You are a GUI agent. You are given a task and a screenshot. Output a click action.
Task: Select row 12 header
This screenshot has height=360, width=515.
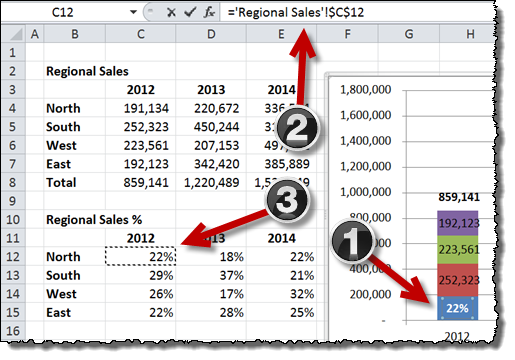(13, 257)
